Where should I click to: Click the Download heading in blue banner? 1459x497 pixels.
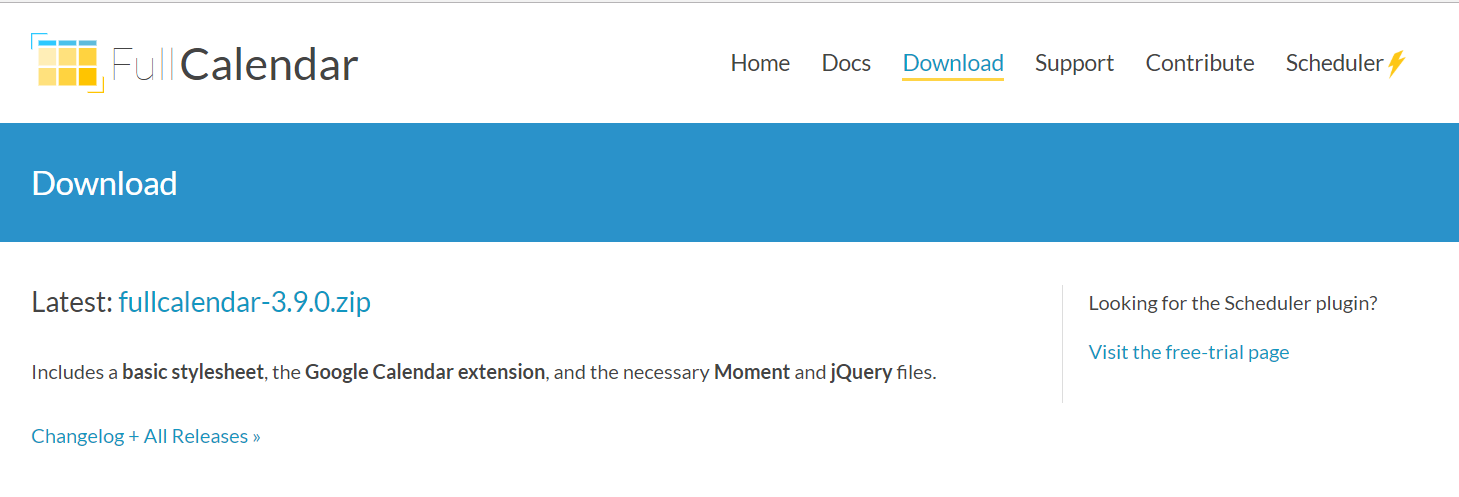104,184
